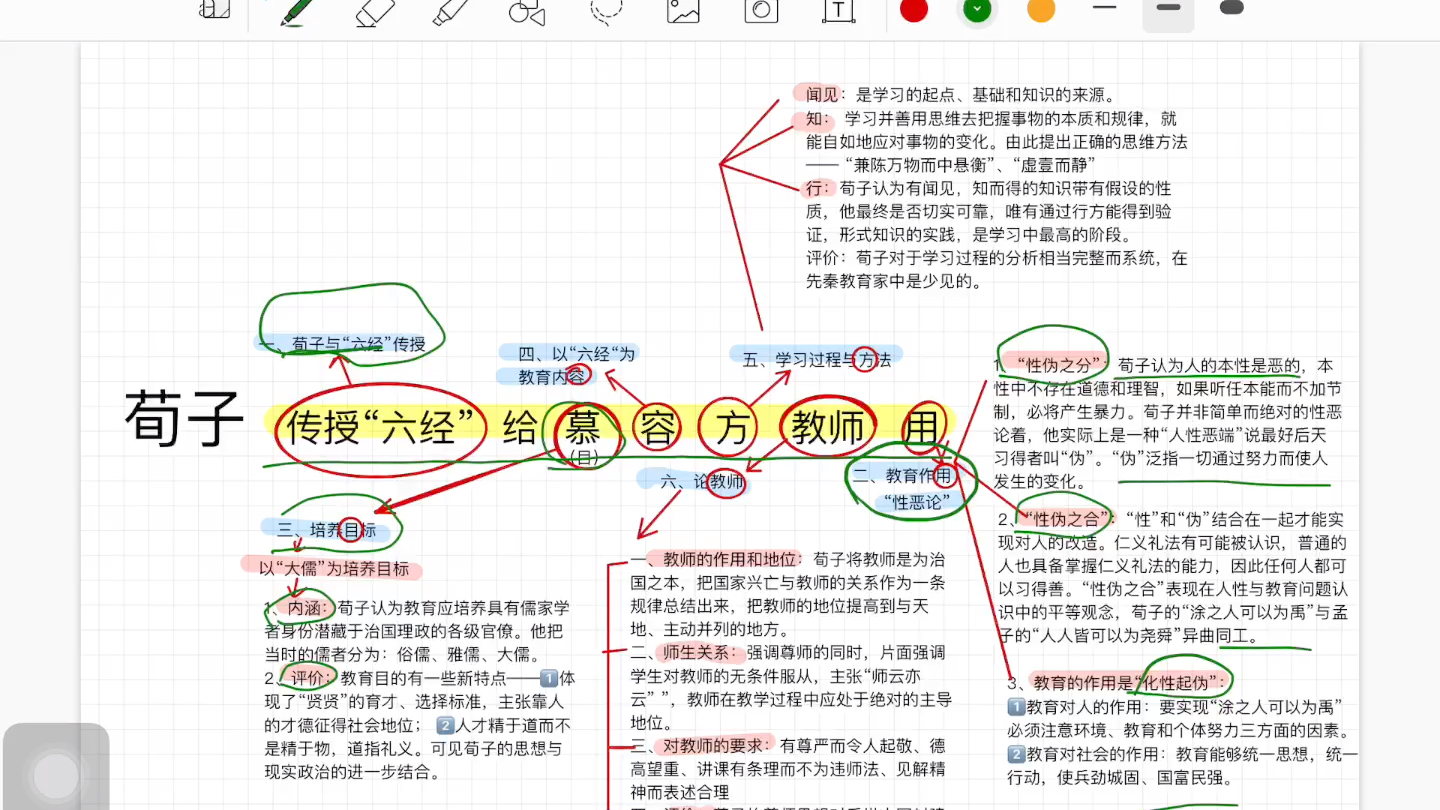Click the large title "荀子"
Viewport: 1440px width, 810px height.
coord(185,418)
